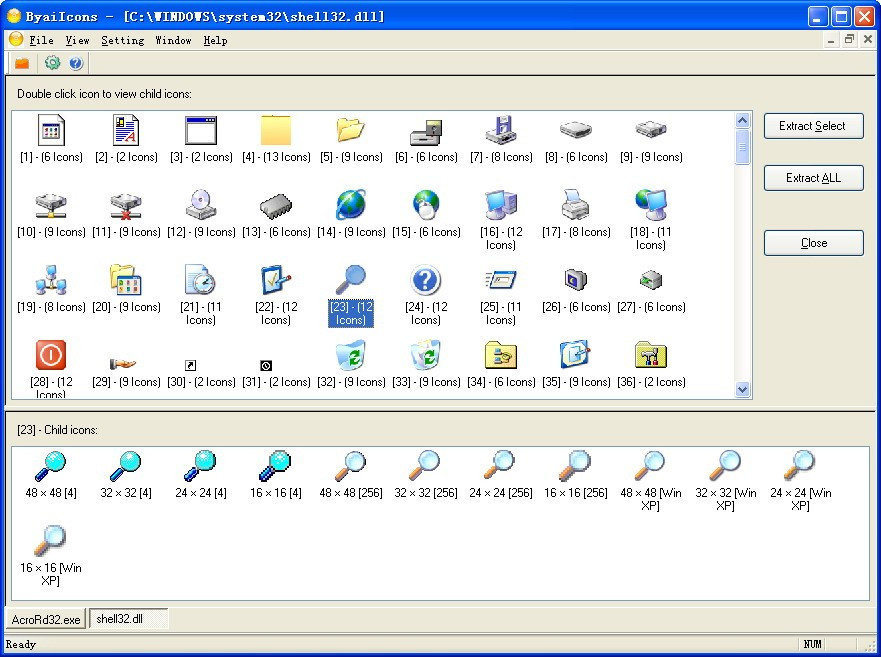Open the File menu
The height and width of the screenshot is (657, 881).
pos(42,40)
